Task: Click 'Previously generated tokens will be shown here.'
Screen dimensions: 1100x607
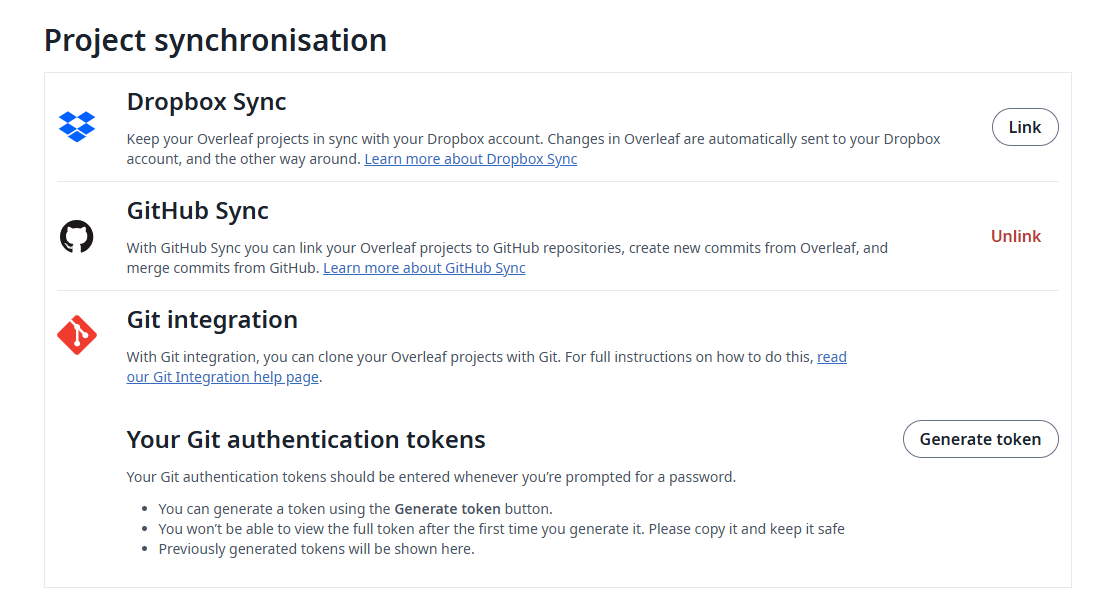Action: pos(316,549)
